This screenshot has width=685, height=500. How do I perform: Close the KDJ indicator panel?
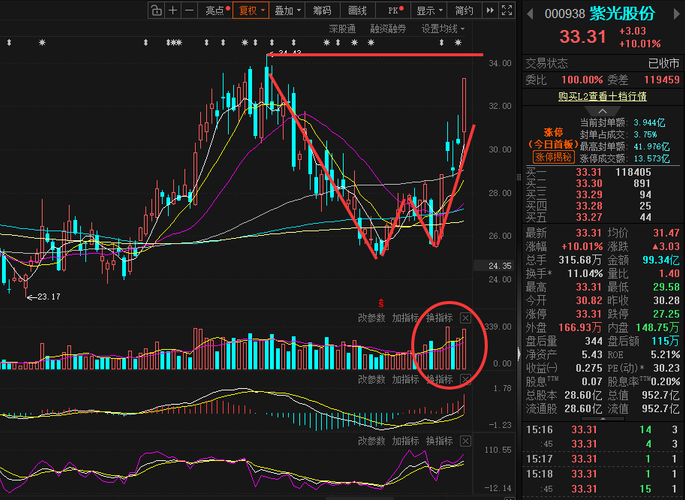coord(466,441)
